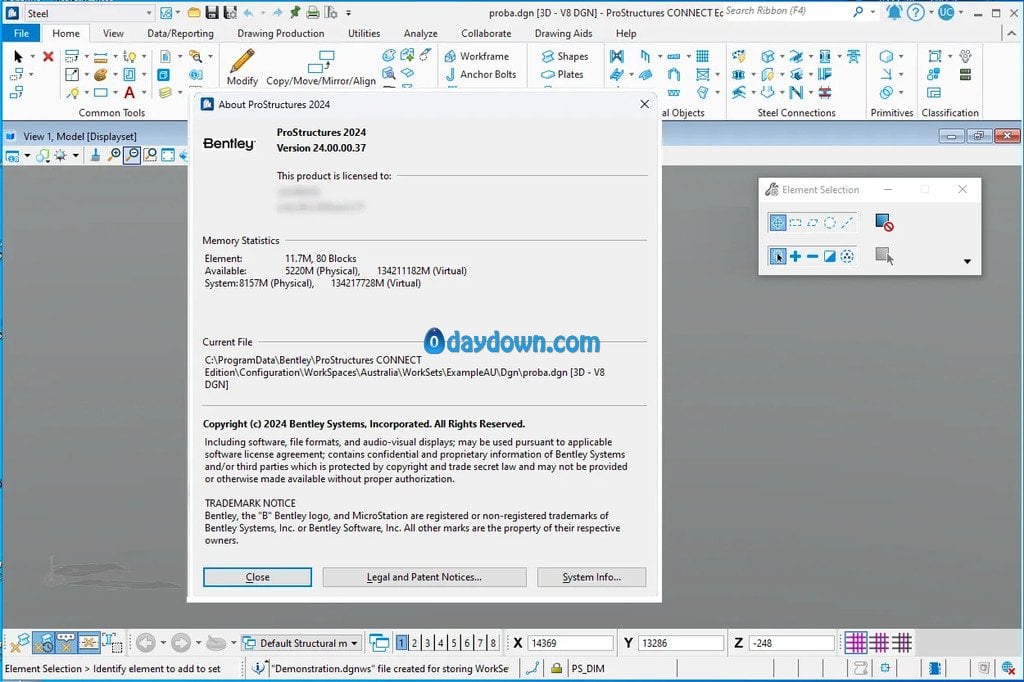The height and width of the screenshot is (682, 1024).
Task: Open the Drawing Production ribbon tab
Action: point(278,33)
